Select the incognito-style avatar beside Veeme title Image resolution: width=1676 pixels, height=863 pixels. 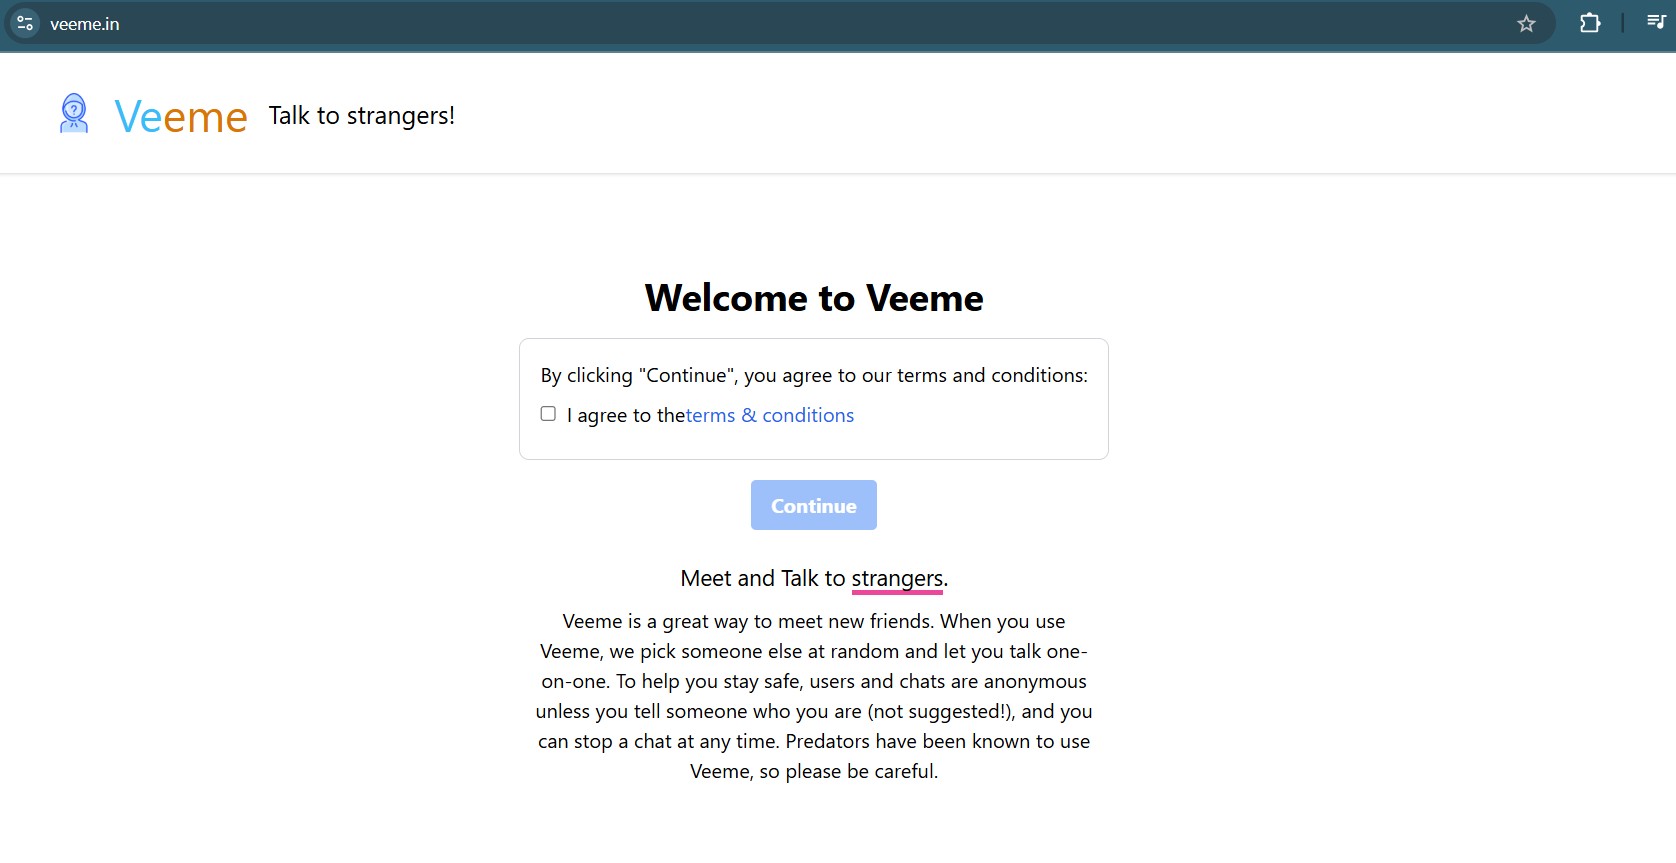73,113
